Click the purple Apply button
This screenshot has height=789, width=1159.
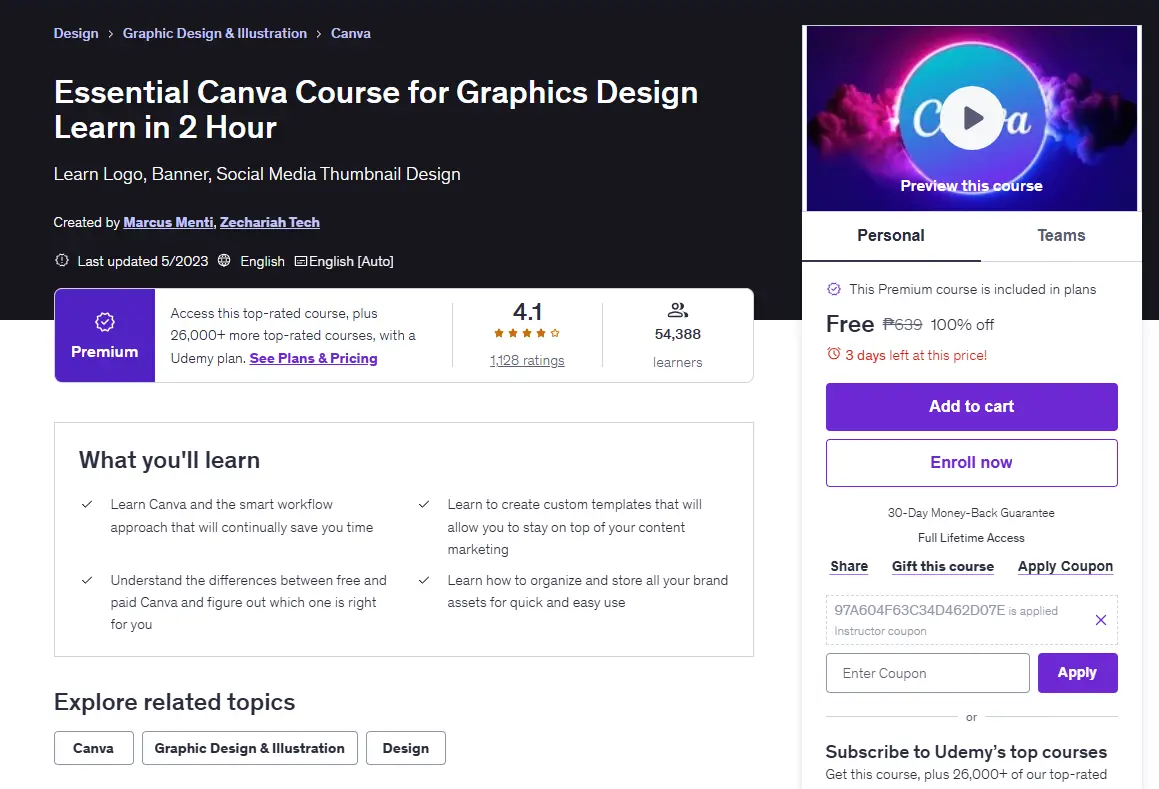tap(1077, 673)
